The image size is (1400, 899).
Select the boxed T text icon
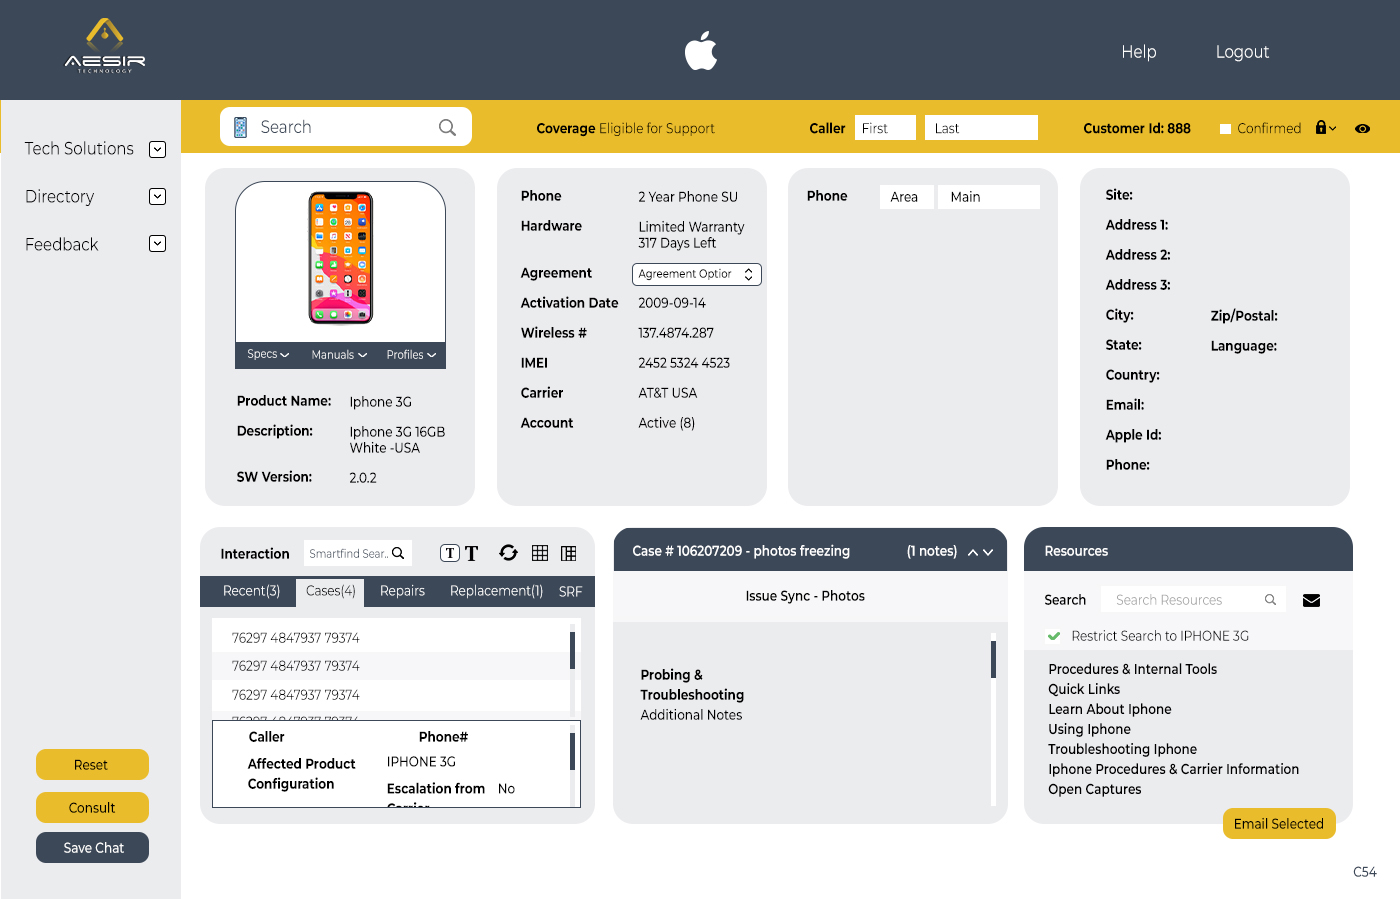[x=450, y=553]
